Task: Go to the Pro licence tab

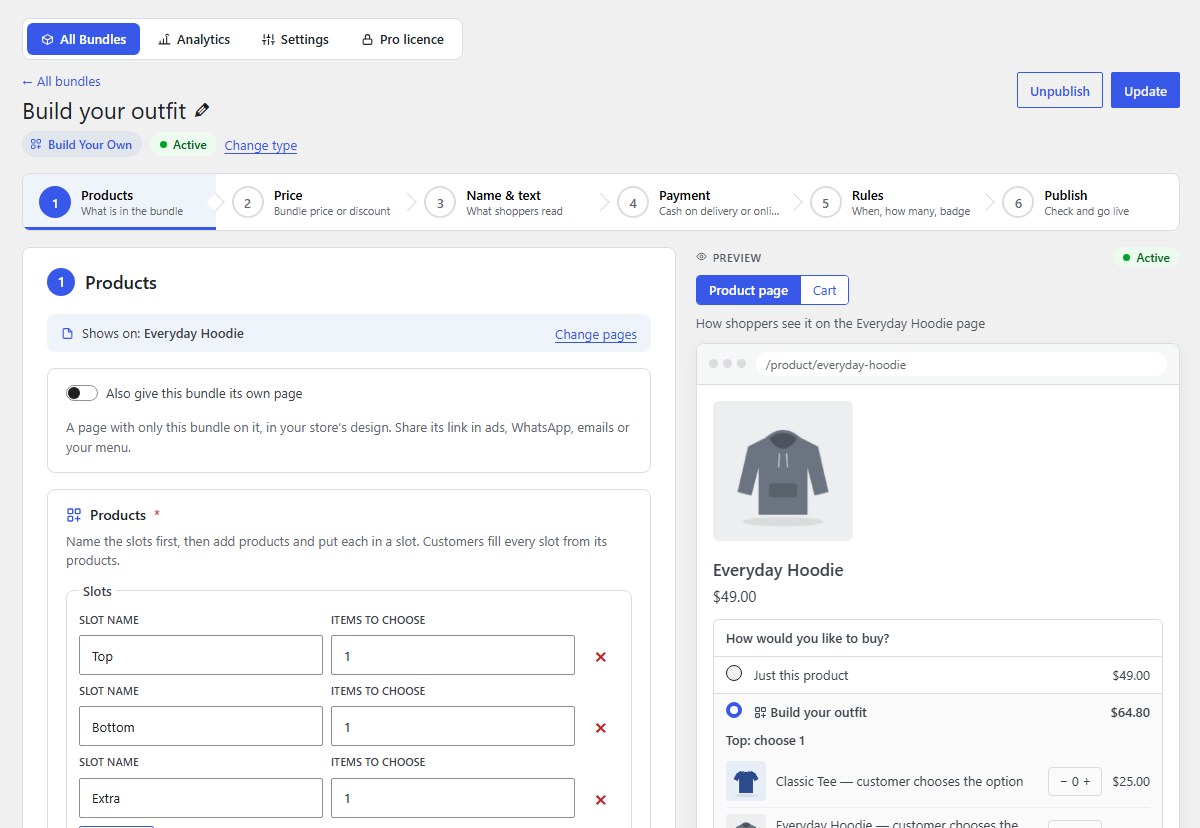Action: 402,40
